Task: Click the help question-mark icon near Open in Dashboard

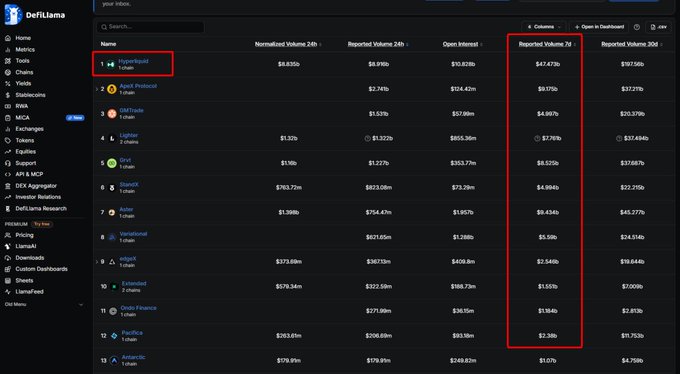Action: (x=637, y=27)
